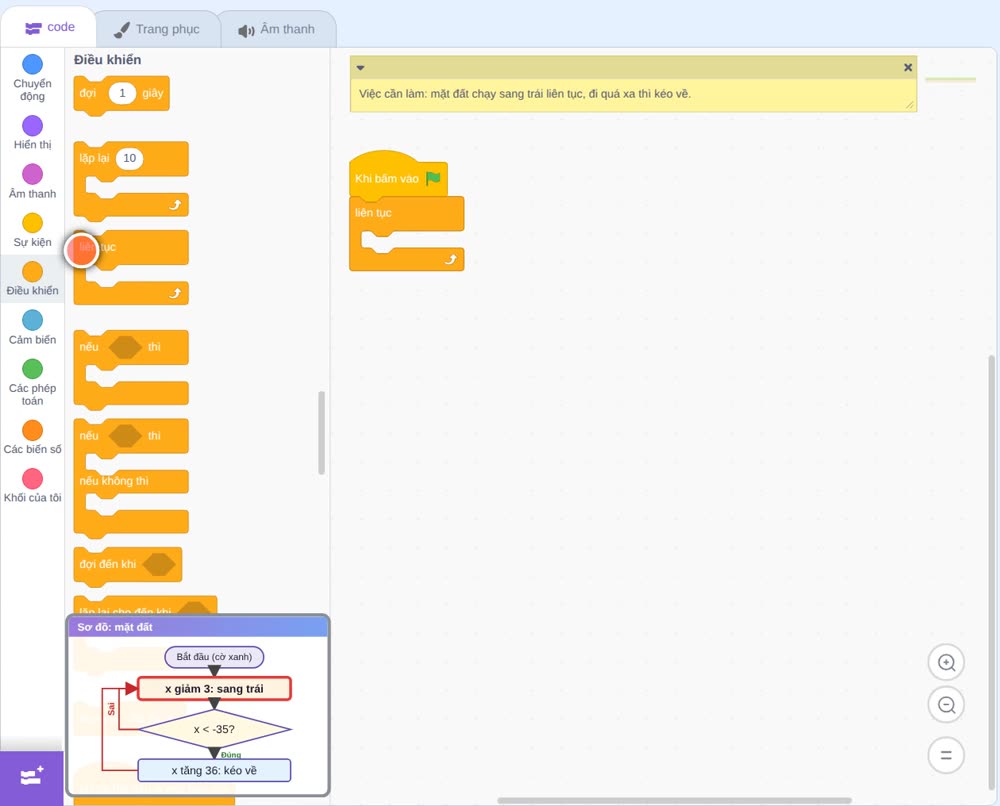This screenshot has height=806, width=1000.
Task: Close the yellow comment note
Action: (908, 68)
